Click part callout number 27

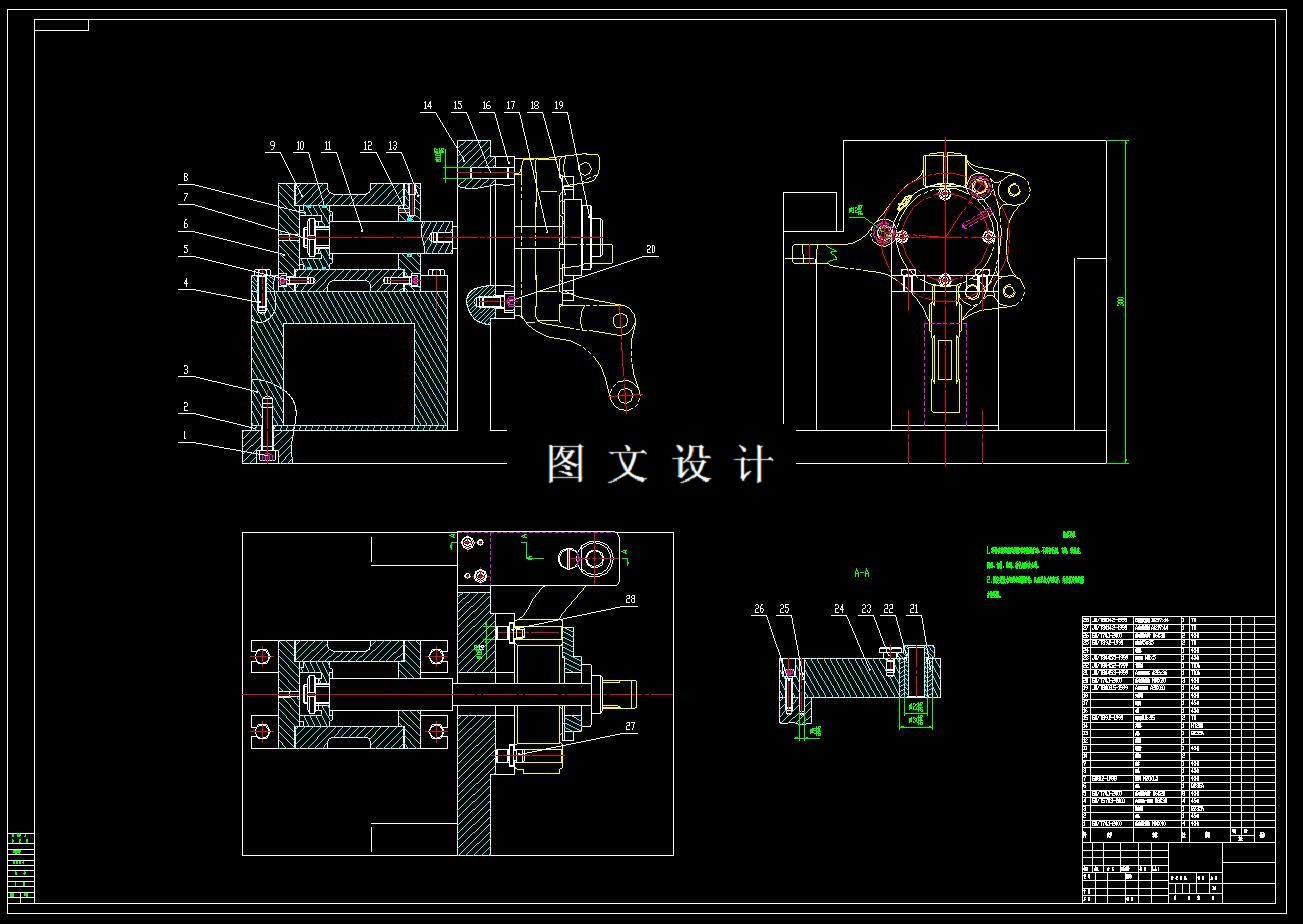tap(630, 727)
